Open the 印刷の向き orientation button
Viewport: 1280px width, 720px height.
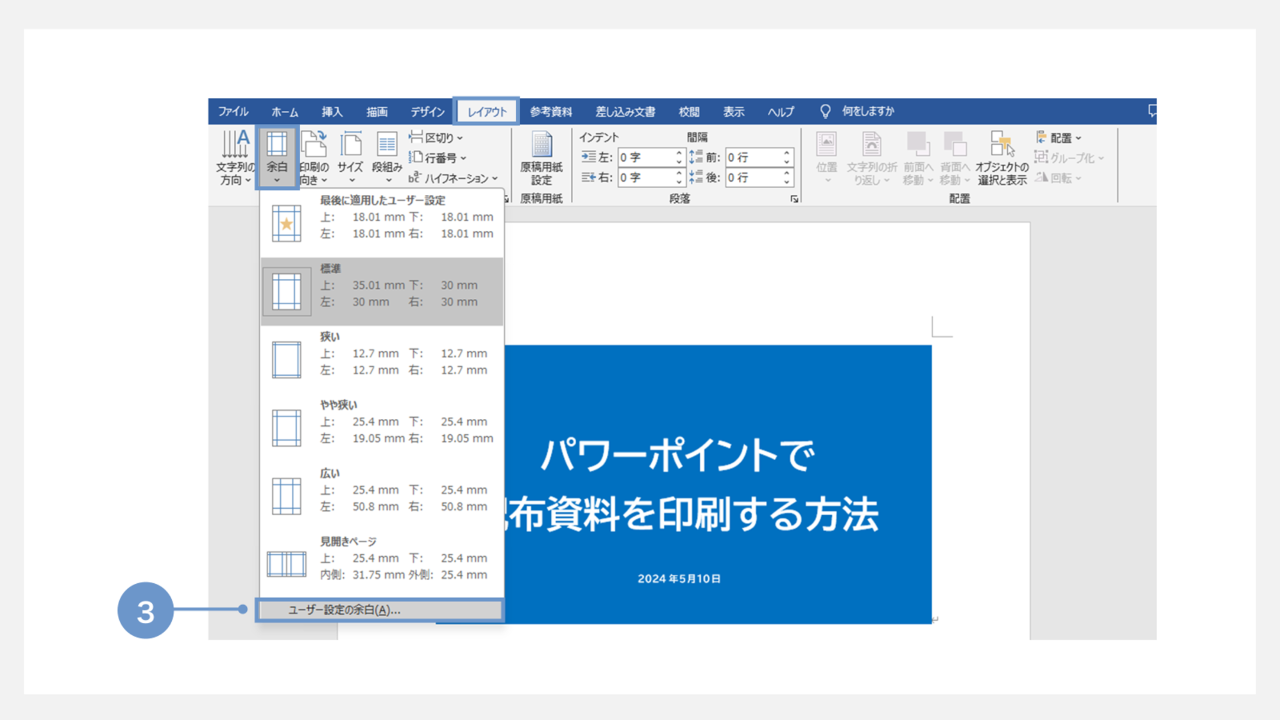tap(314, 158)
